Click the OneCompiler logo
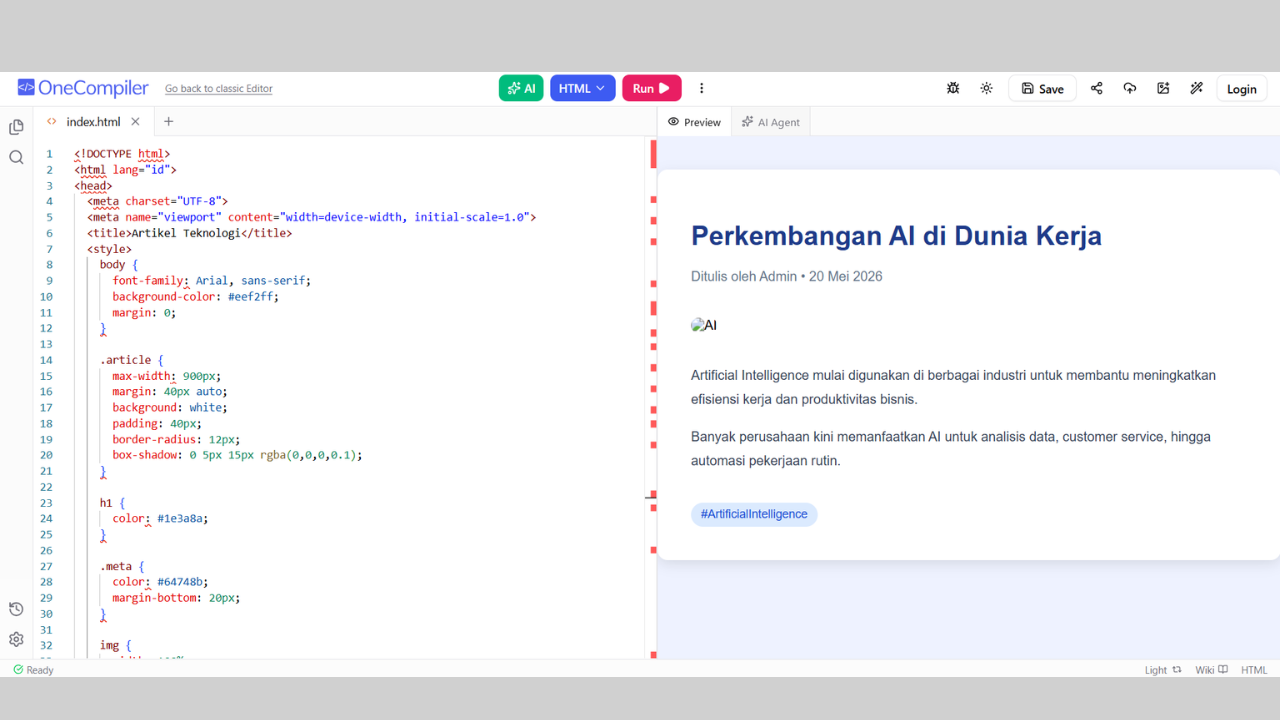 pyautogui.click(x=83, y=88)
